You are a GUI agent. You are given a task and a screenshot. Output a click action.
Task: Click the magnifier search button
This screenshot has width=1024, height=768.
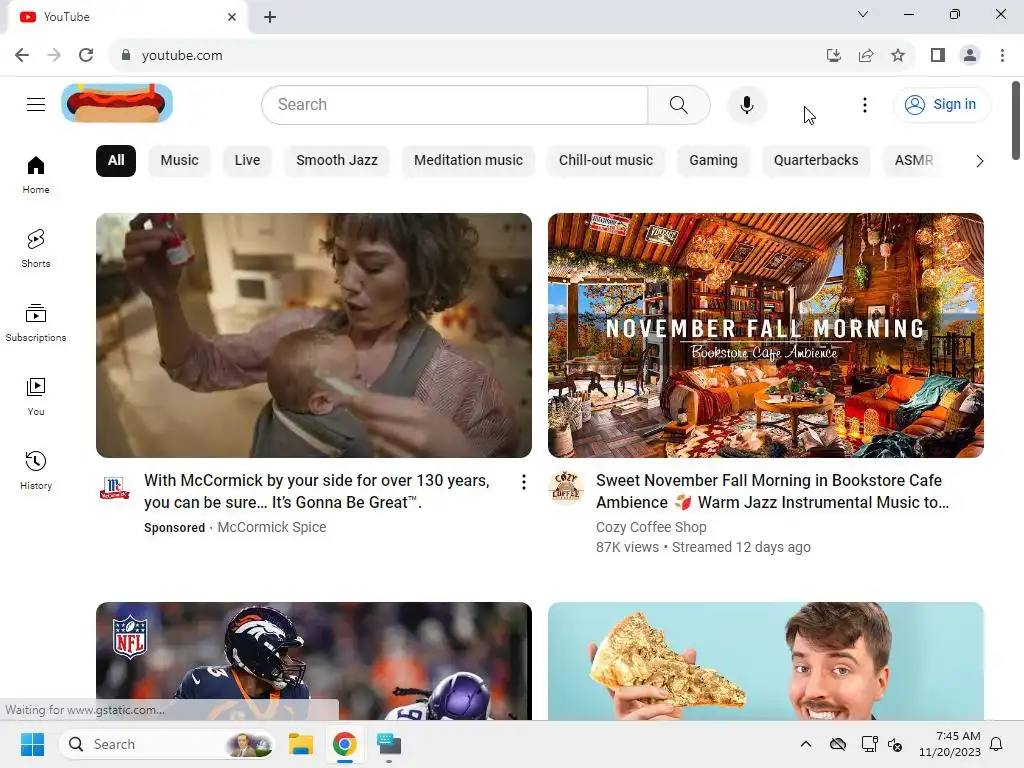point(679,104)
